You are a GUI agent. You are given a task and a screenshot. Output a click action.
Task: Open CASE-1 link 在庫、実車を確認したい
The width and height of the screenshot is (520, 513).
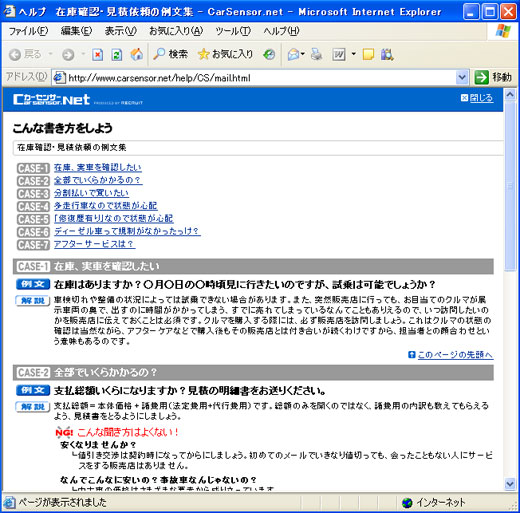coord(98,167)
